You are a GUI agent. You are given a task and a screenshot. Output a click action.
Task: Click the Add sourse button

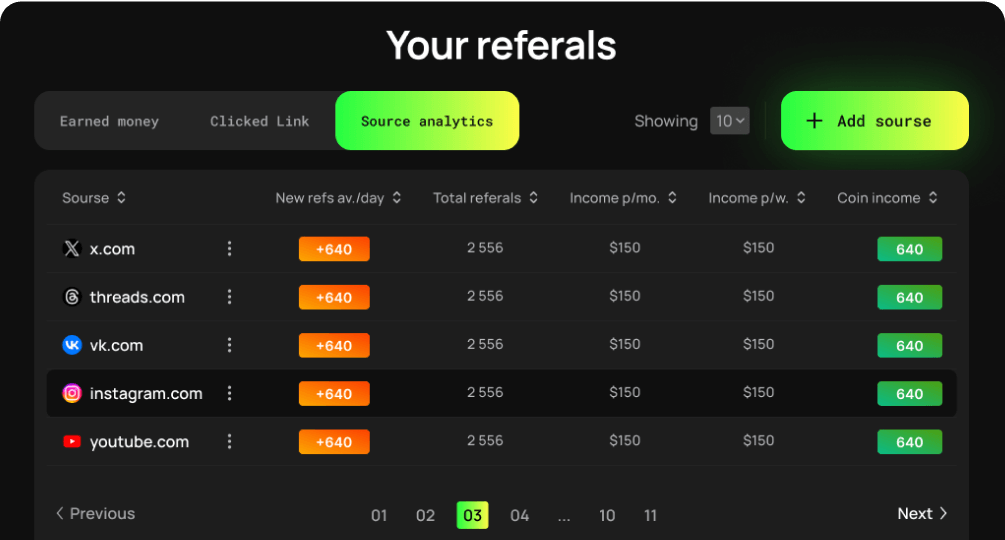pos(874,121)
